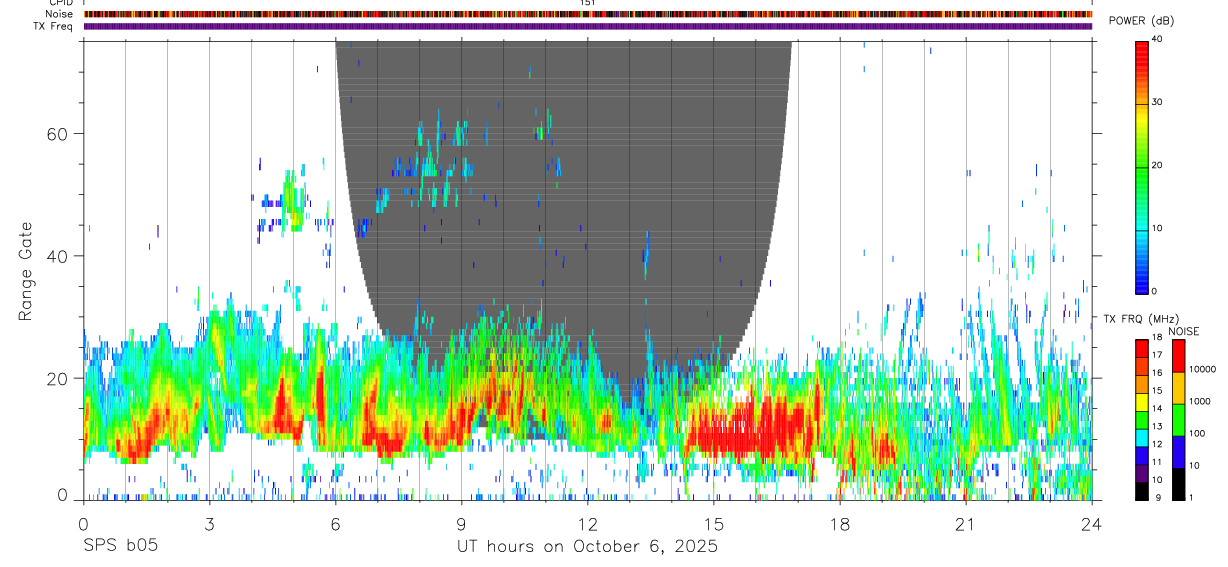This screenshot has height=567, width=1228.
Task: Click the SPS b05 radar beam label
Action: tap(120, 547)
